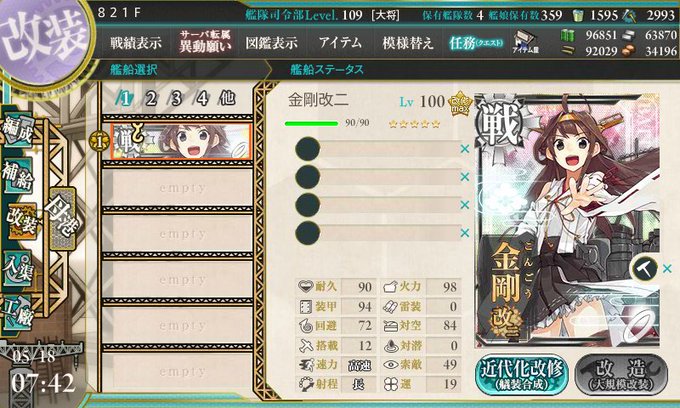Open the 他 (other ships) tab
Image resolution: width=680 pixels, height=408 pixels.
[x=227, y=98]
